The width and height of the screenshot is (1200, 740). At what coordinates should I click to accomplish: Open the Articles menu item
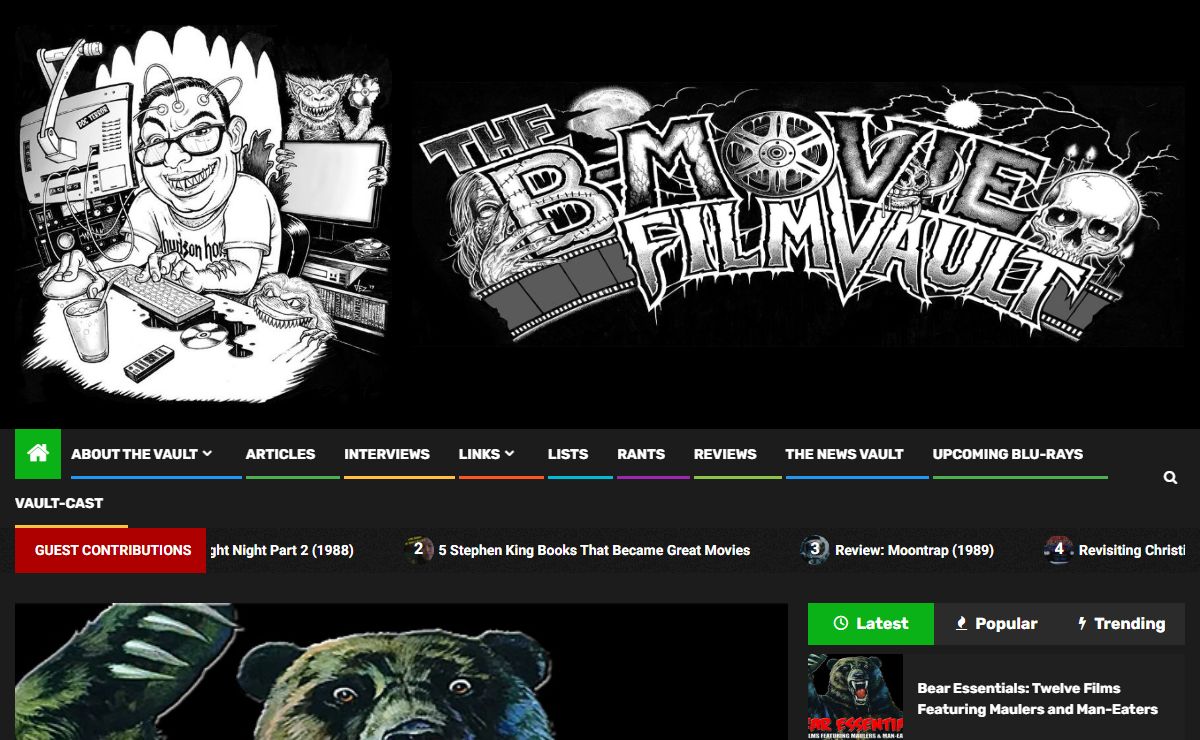280,454
